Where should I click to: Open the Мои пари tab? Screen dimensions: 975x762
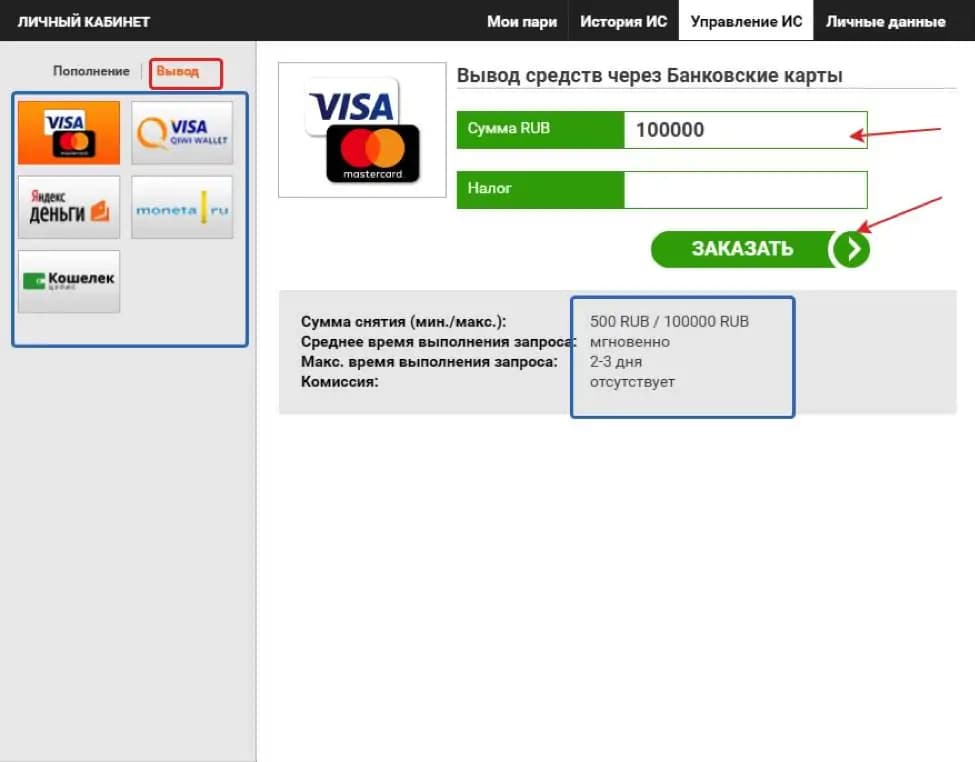coord(522,21)
